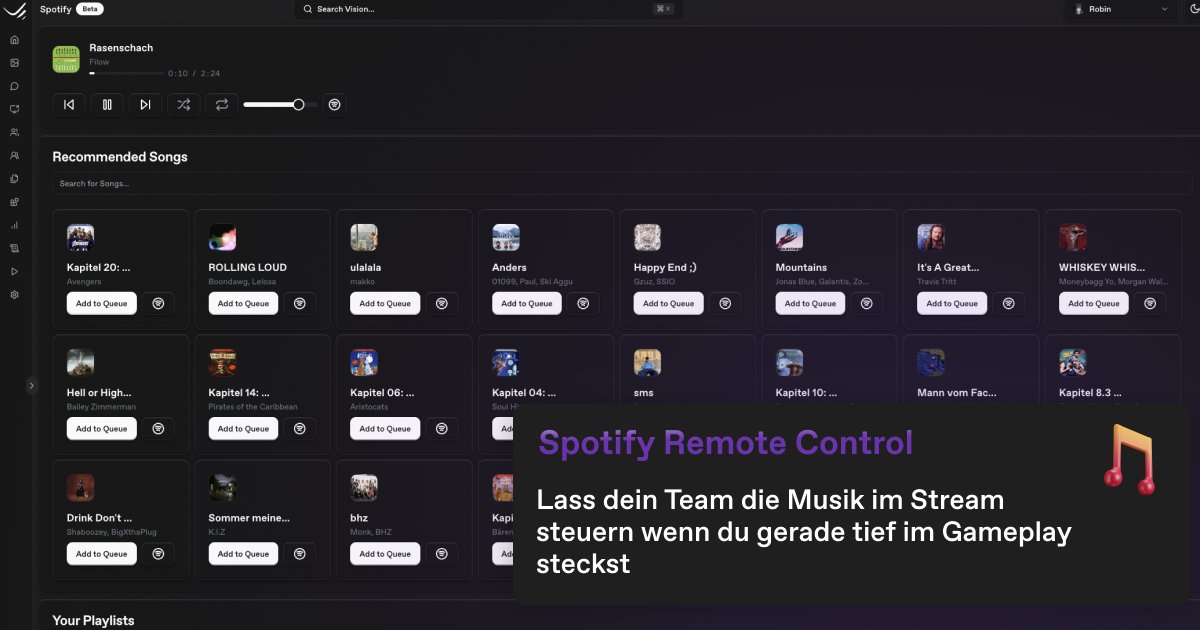Toggle dark mode with the moon icon
Viewport: 1200px width, 630px height.
click(x=1194, y=10)
